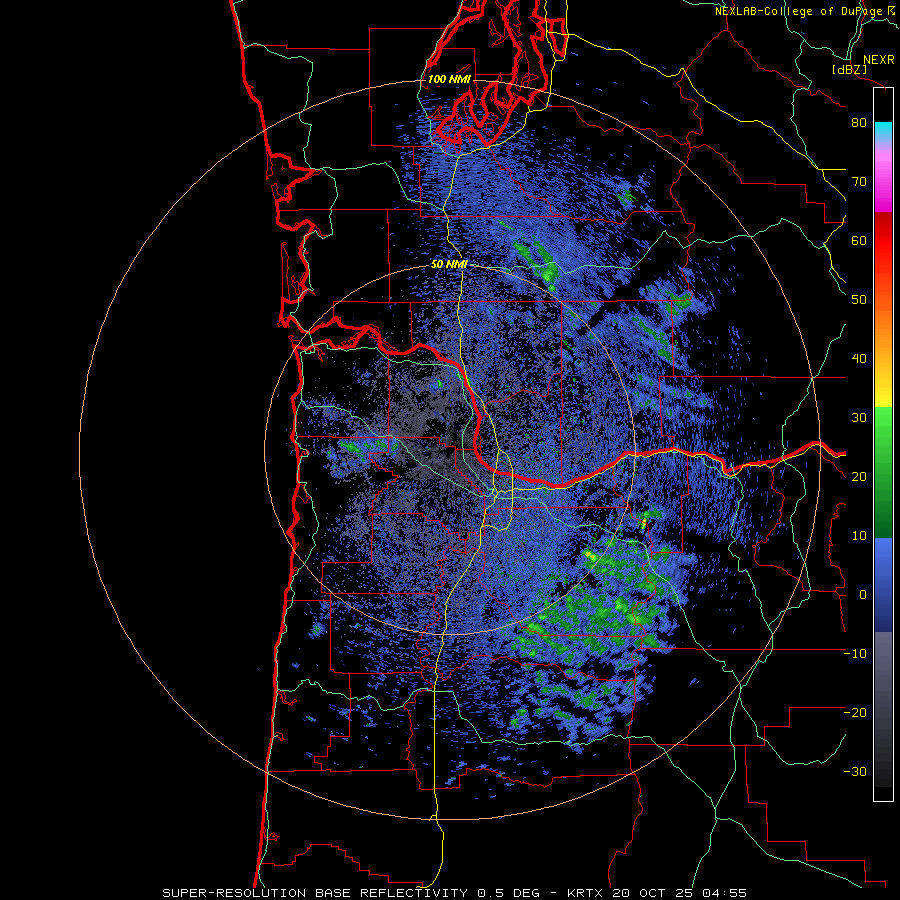This screenshot has width=900, height=900.
Task: Click the [dBZ] units label
Action: coord(849,69)
